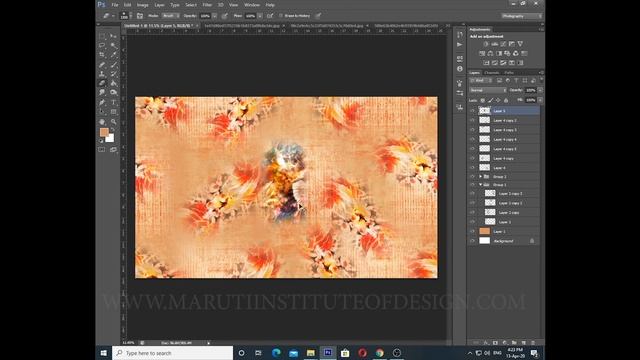The image size is (640, 360).
Task: Check the Erase to History checkbox
Action: point(281,16)
